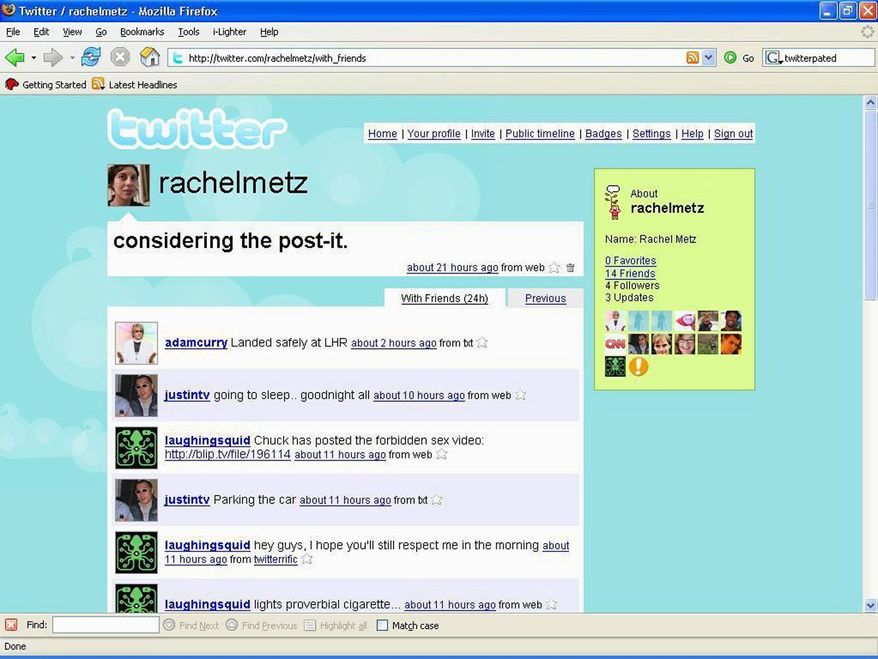Expand the Forward button history dropdown
Screen dimensions: 878x659
pos(72,58)
